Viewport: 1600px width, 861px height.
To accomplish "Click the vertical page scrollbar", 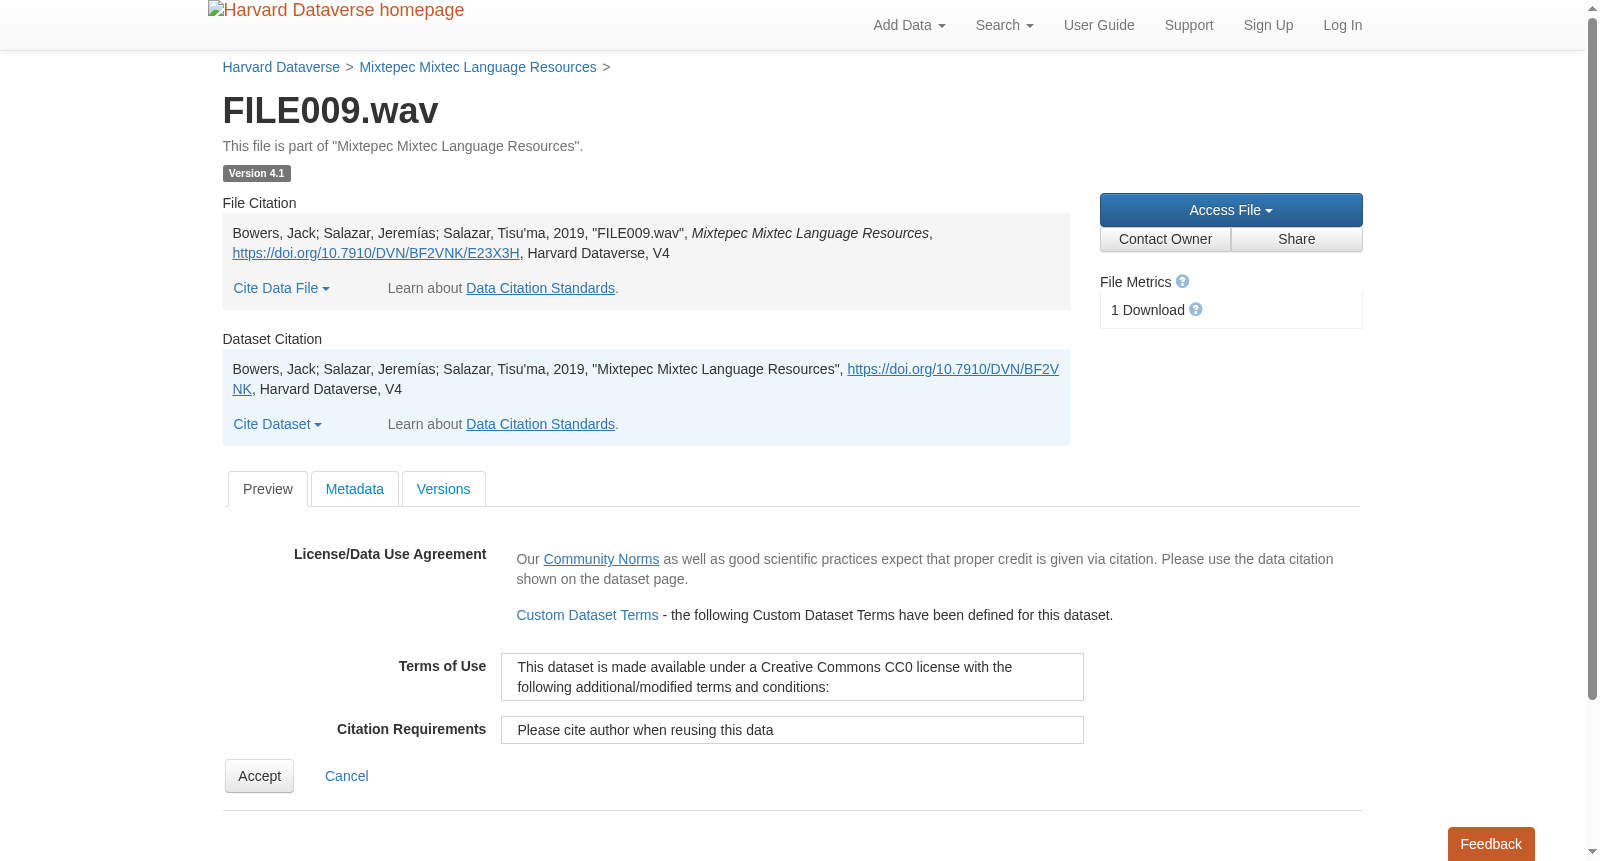I will point(1593,360).
